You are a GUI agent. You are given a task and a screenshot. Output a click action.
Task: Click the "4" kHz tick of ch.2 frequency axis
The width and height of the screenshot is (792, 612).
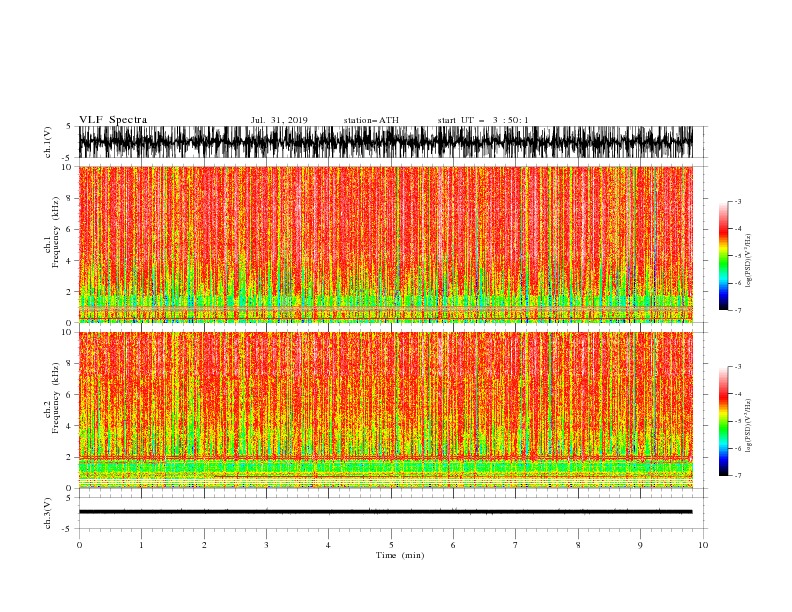click(69, 426)
